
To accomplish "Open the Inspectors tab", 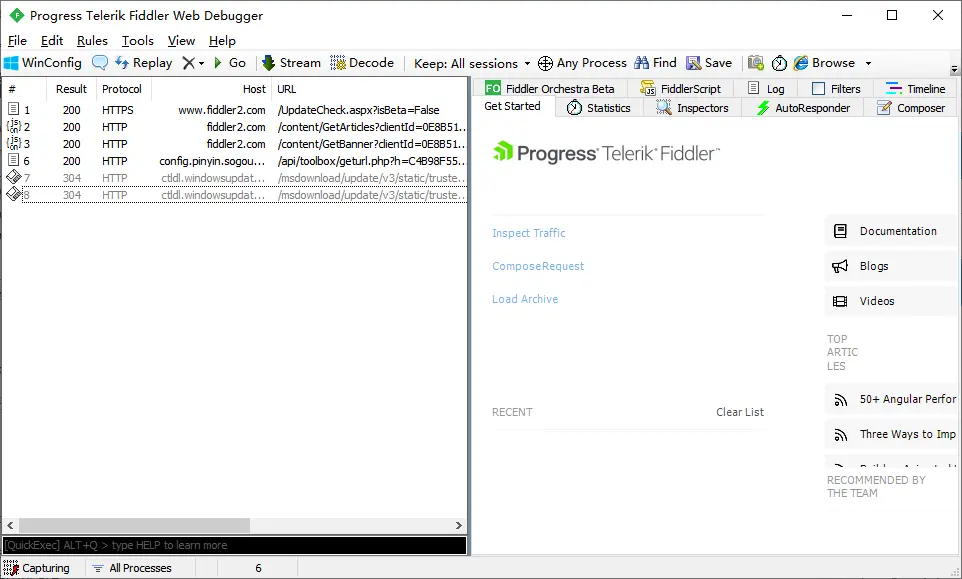I will (692, 108).
